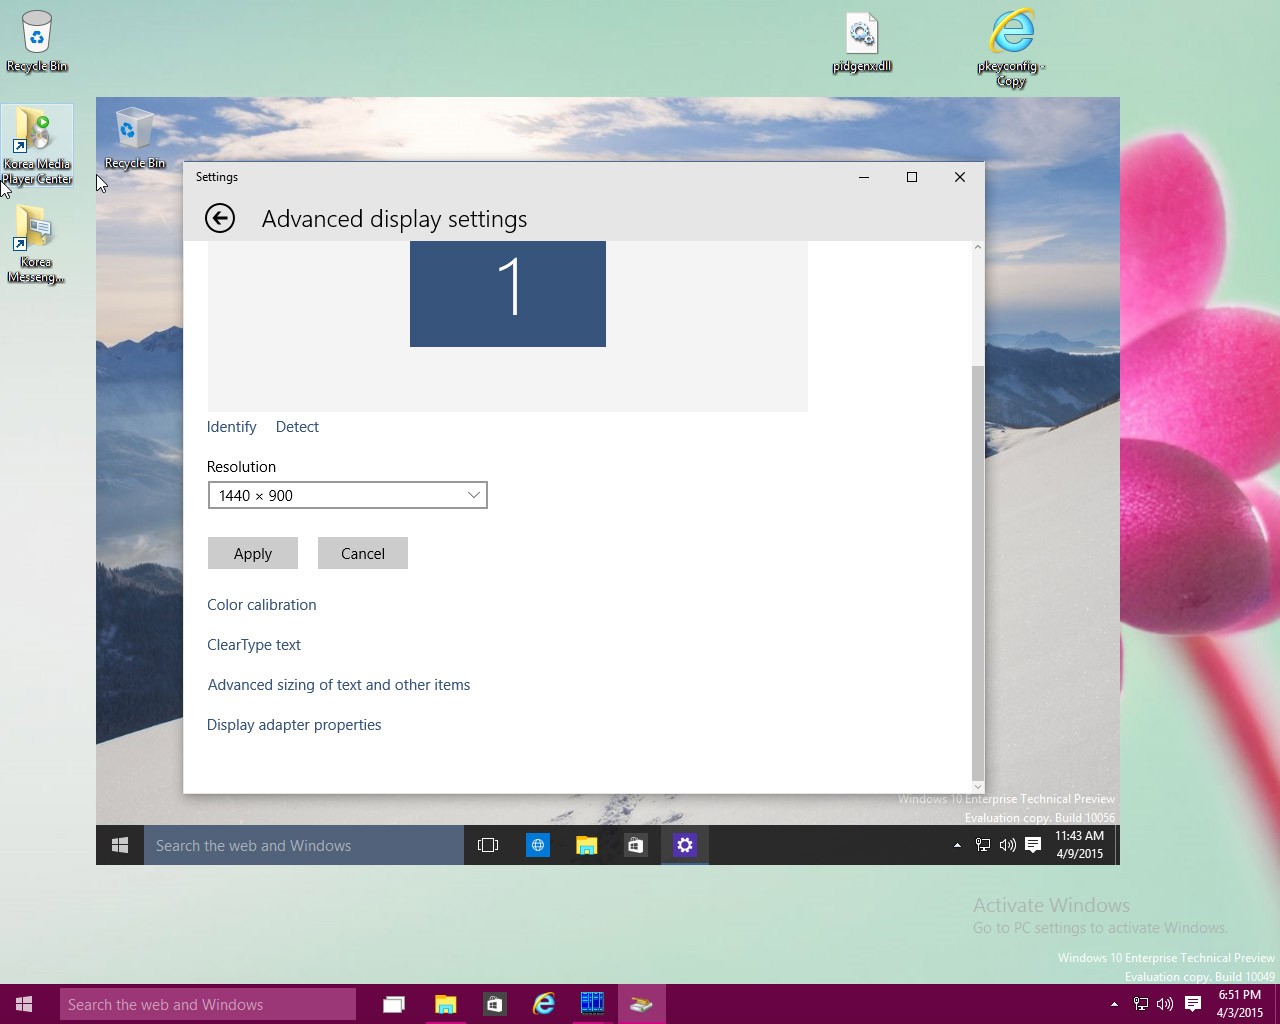
Task: Open the Display adapter properties link
Action: (294, 724)
